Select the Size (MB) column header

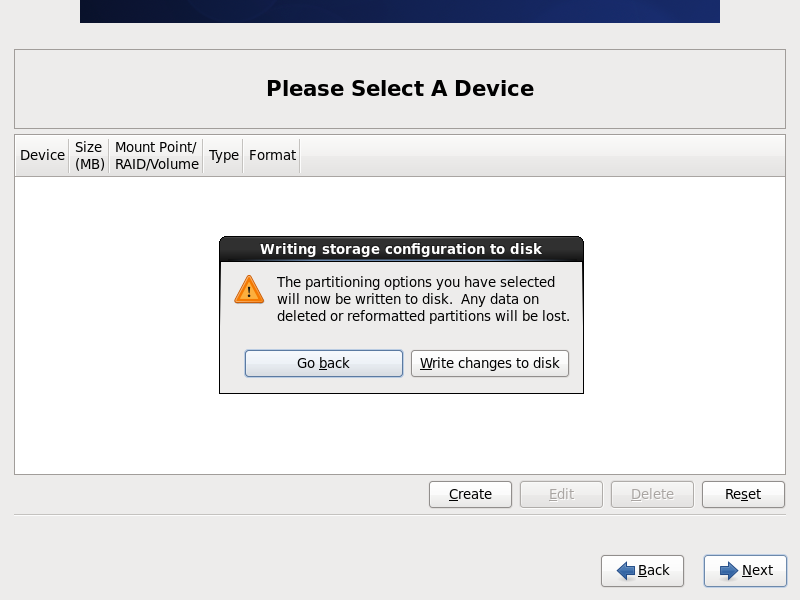click(x=89, y=156)
